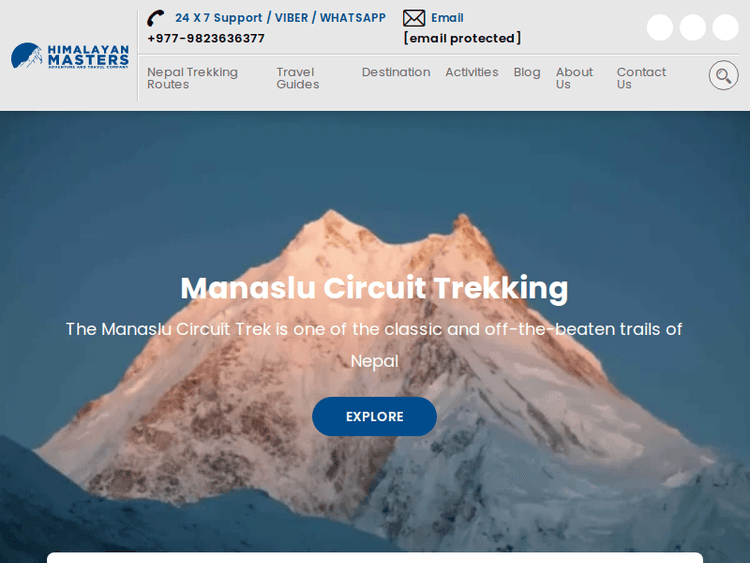Open the second white social circle icon
Image resolution: width=750 pixels, height=563 pixels.
pyautogui.click(x=693, y=27)
